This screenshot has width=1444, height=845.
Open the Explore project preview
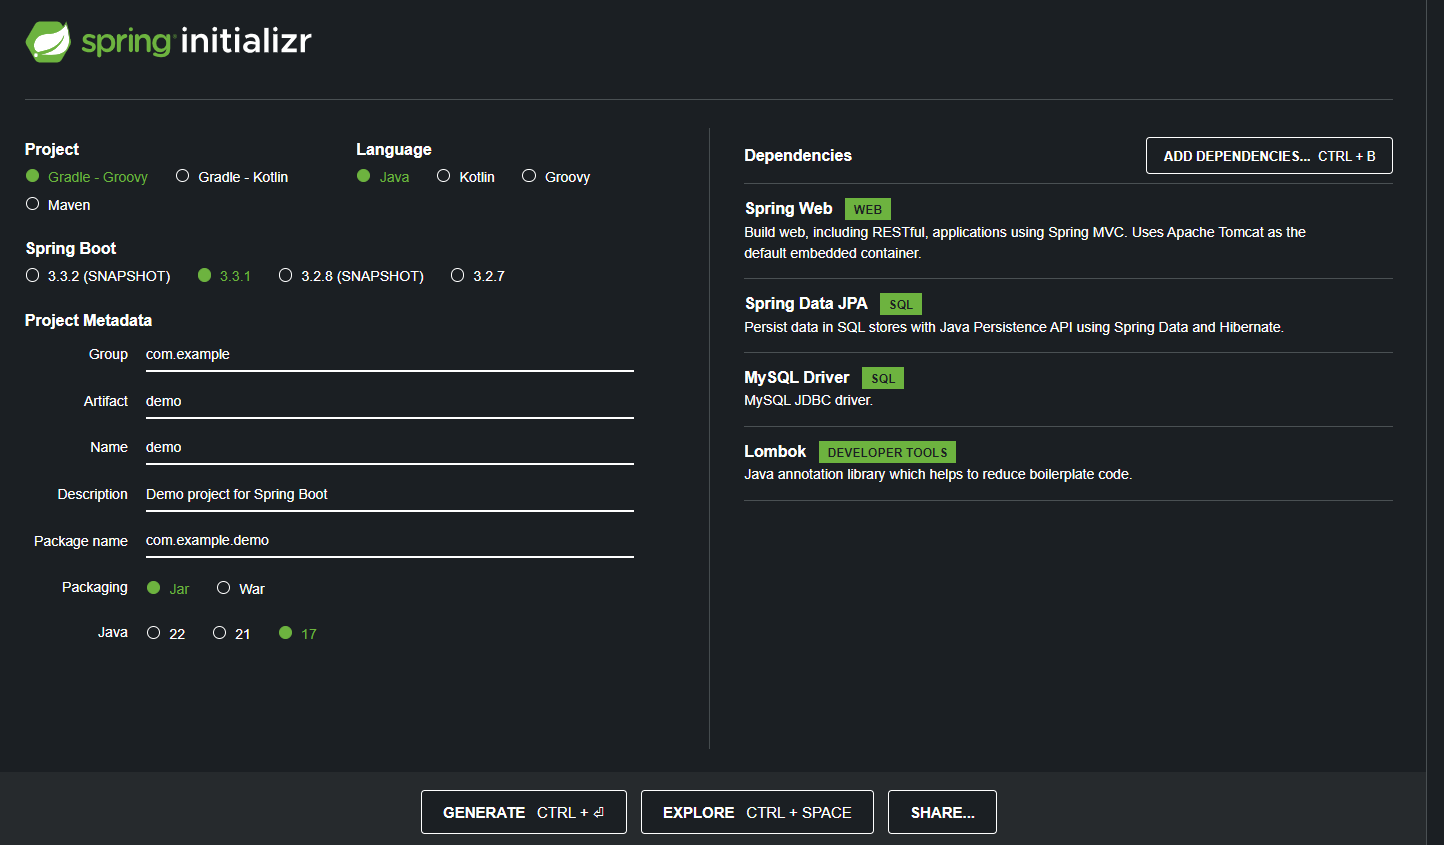[x=757, y=812]
